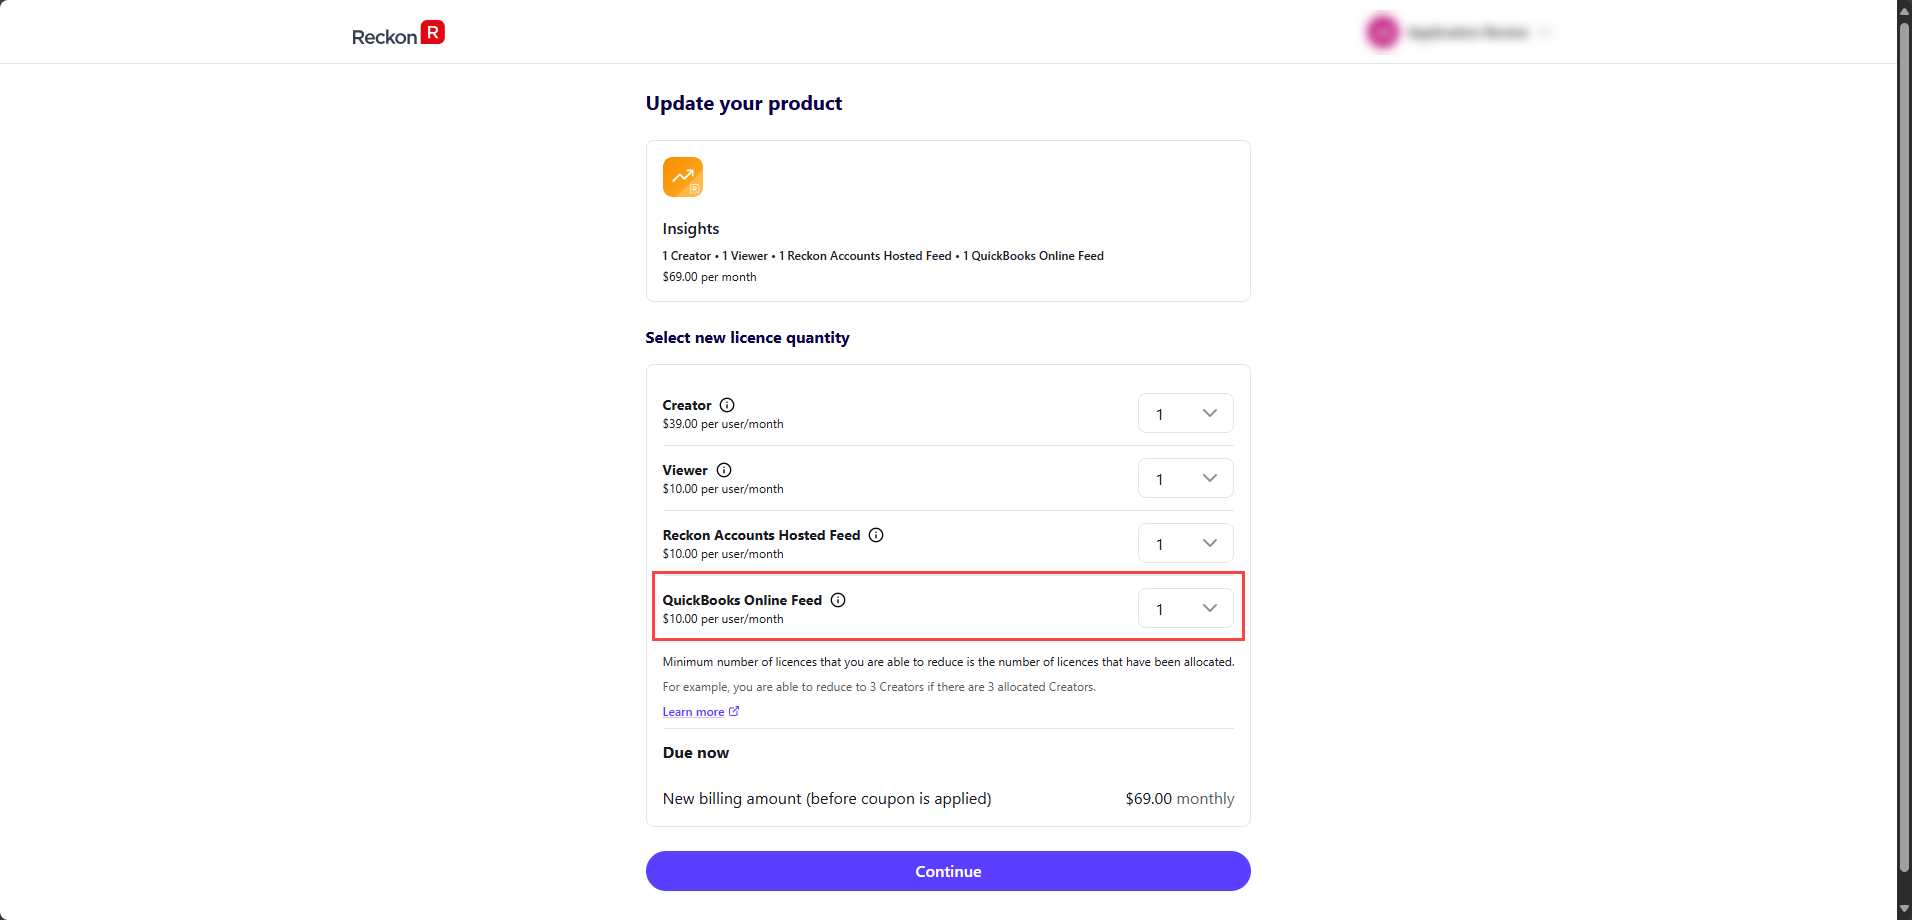Click the Insights product icon
Image resolution: width=1912 pixels, height=920 pixels.
[683, 177]
